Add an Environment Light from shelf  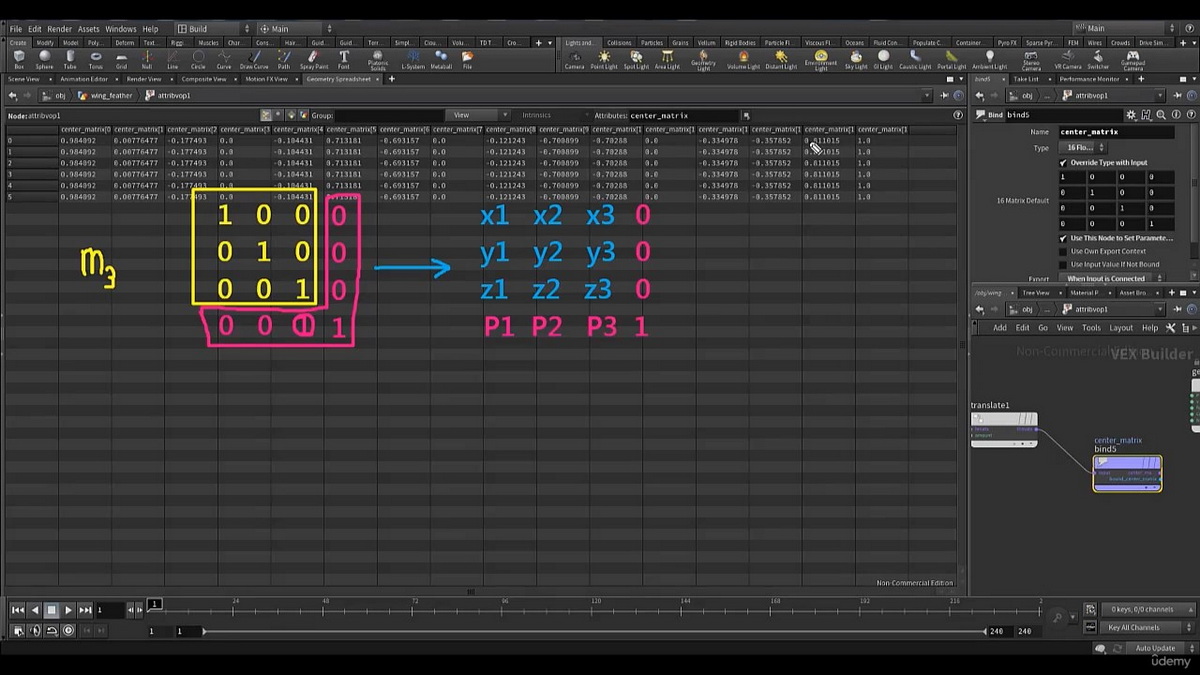821,61
